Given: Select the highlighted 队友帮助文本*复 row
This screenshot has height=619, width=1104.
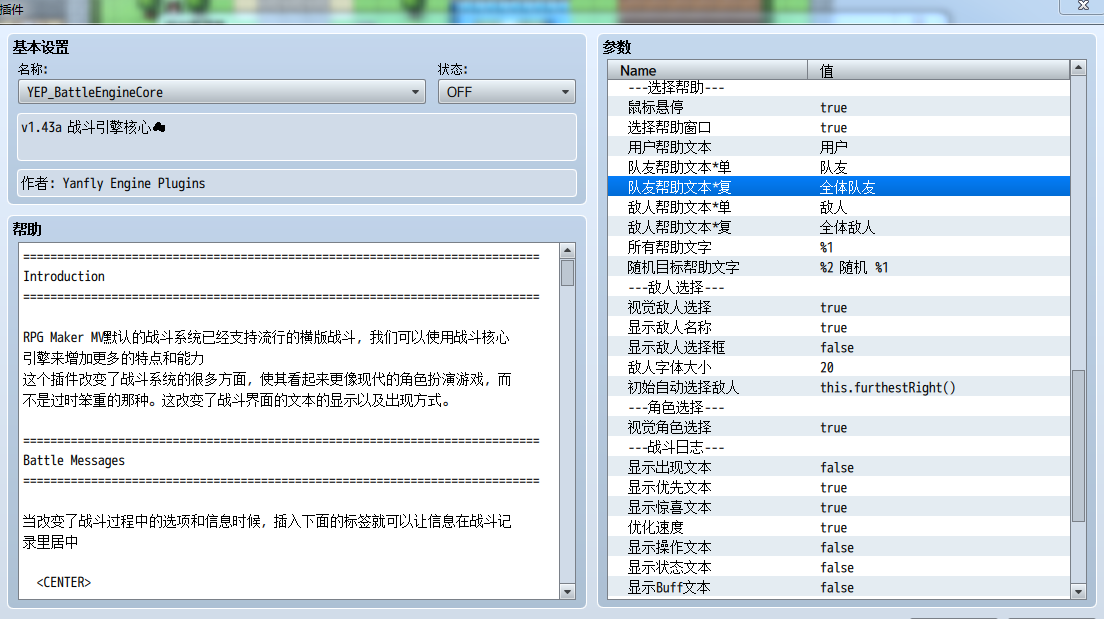Looking at the screenshot, I should (839, 187).
